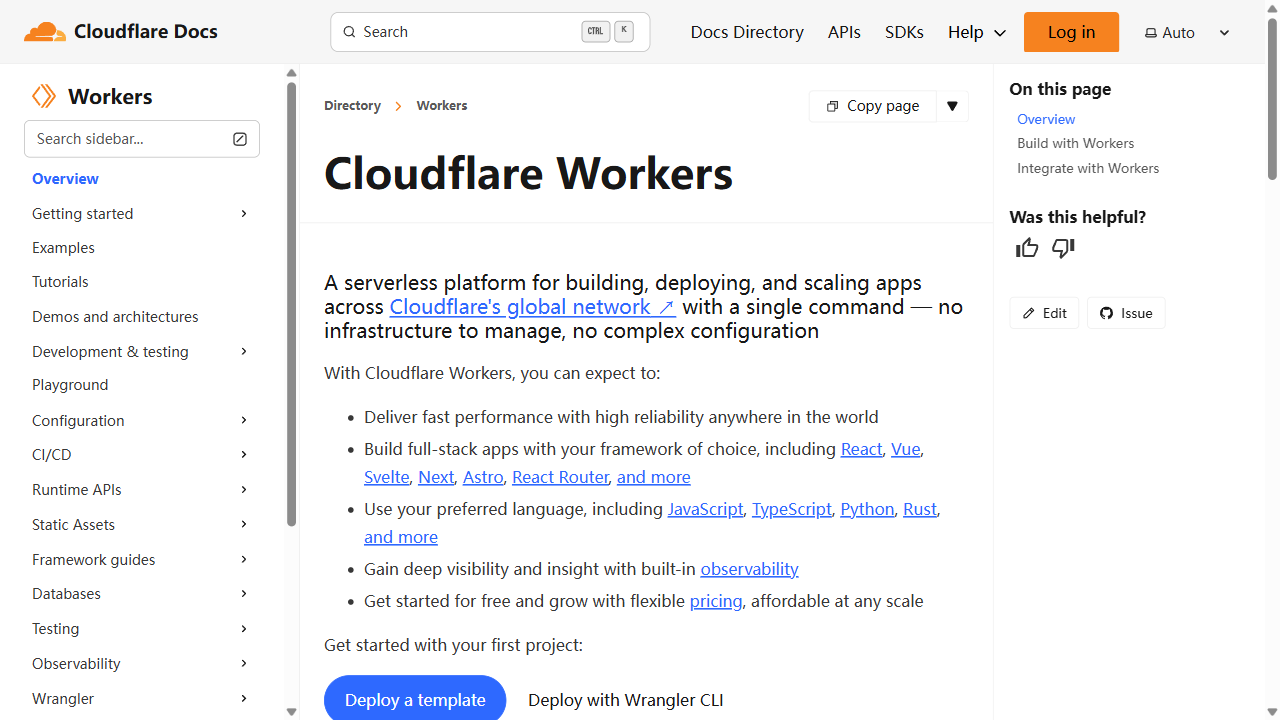Screen dimensions: 1280x720
Task: Open the Copy page dropdown arrow
Action: pos(951,105)
